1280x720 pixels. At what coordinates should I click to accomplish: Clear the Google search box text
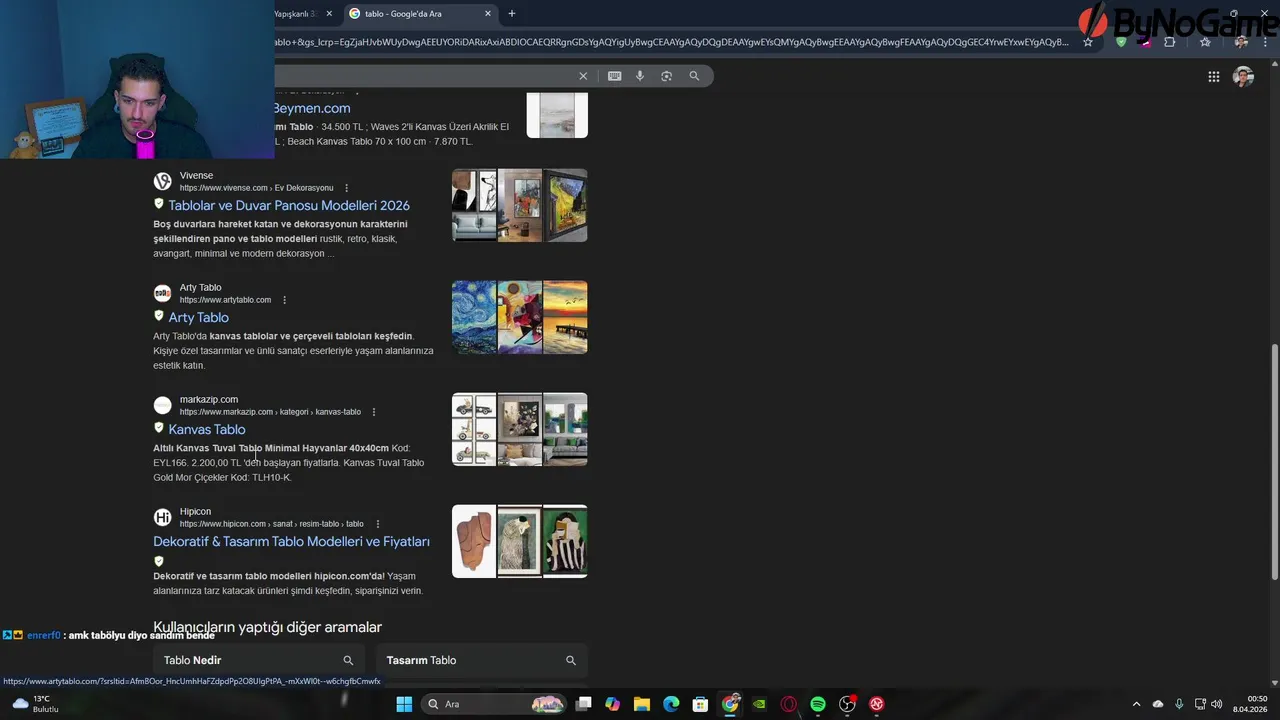583,76
